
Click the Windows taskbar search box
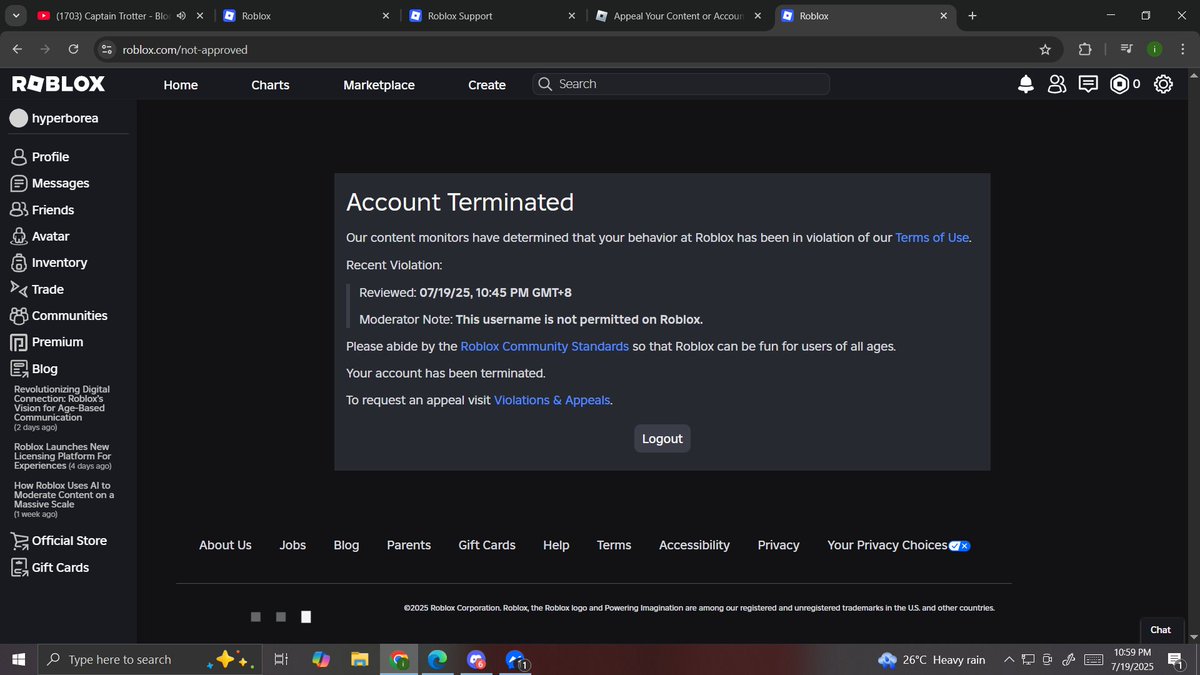click(x=150, y=660)
